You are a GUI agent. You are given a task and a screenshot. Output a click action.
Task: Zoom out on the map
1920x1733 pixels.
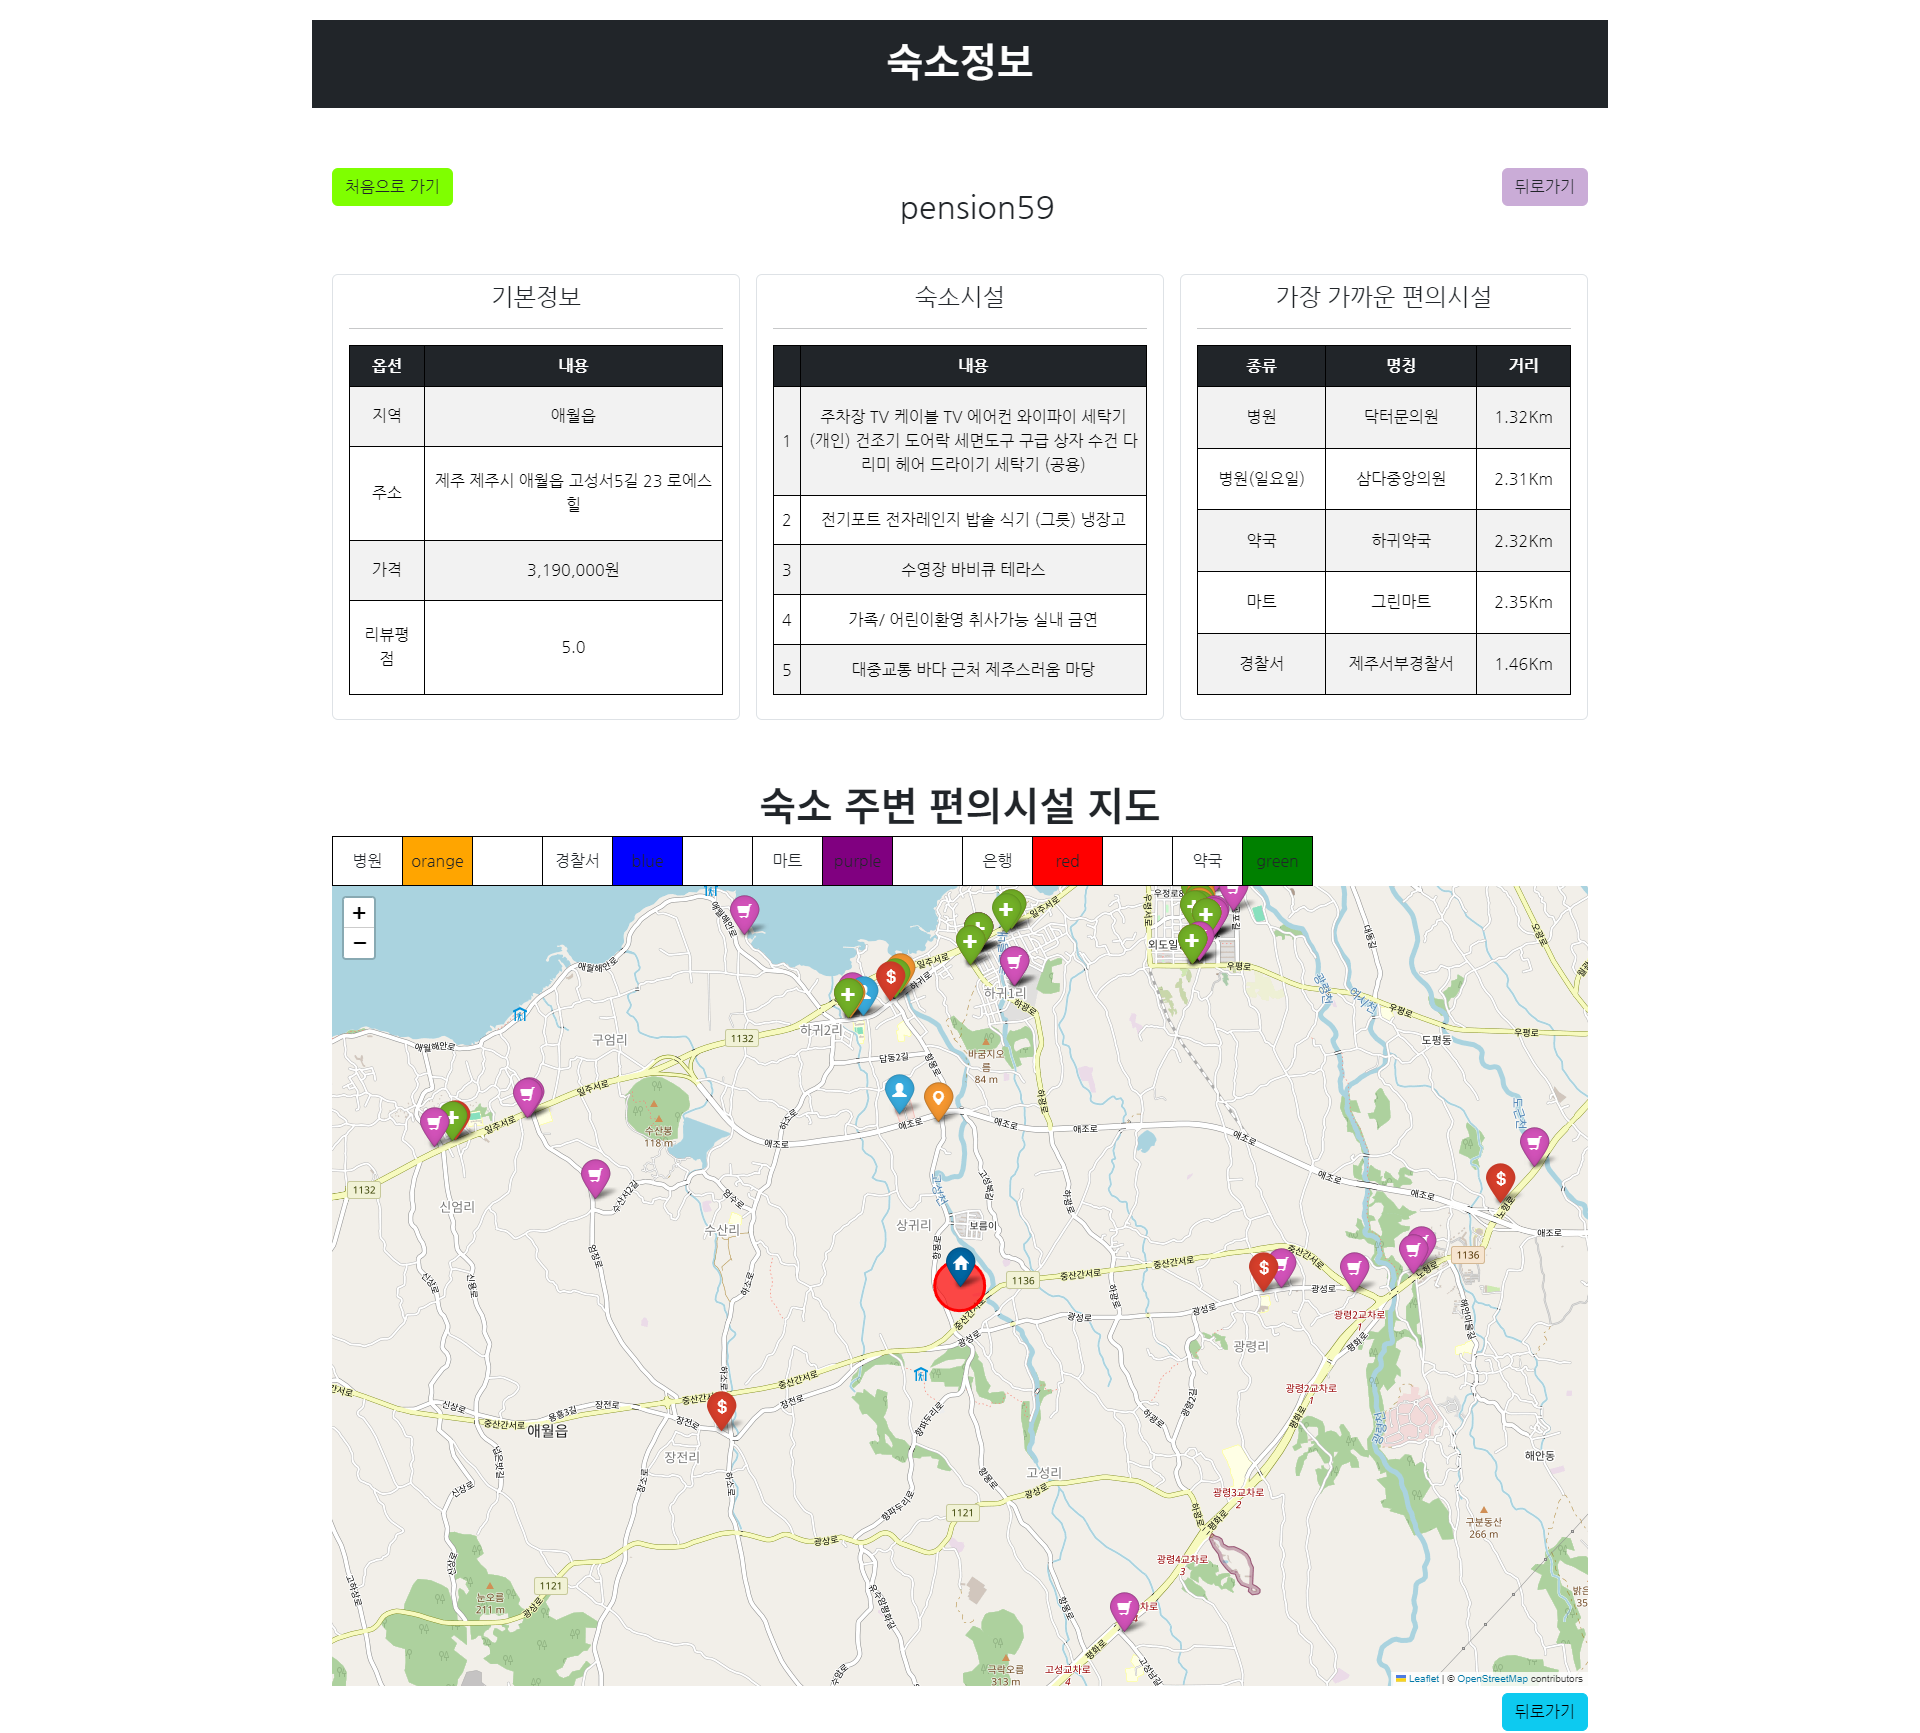(359, 943)
